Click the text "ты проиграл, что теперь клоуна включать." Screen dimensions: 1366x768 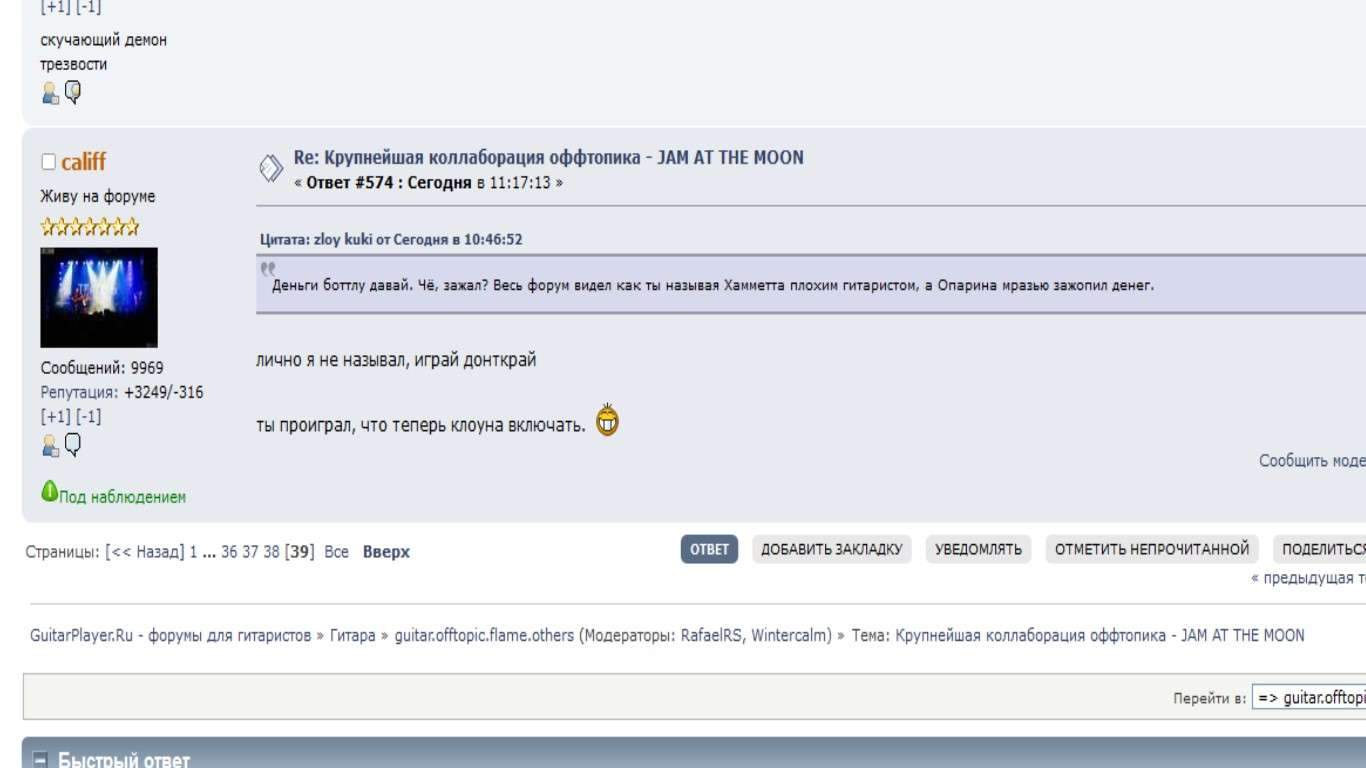pos(421,426)
